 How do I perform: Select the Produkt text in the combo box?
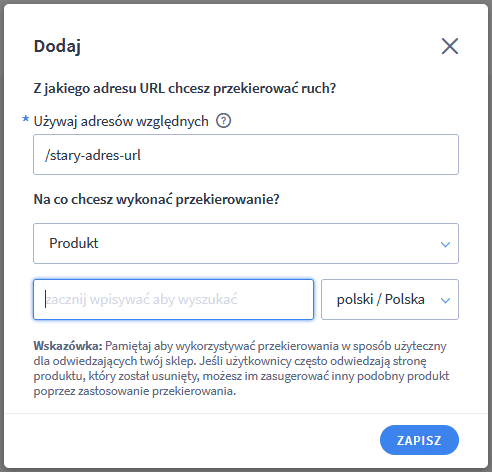click(x=74, y=243)
